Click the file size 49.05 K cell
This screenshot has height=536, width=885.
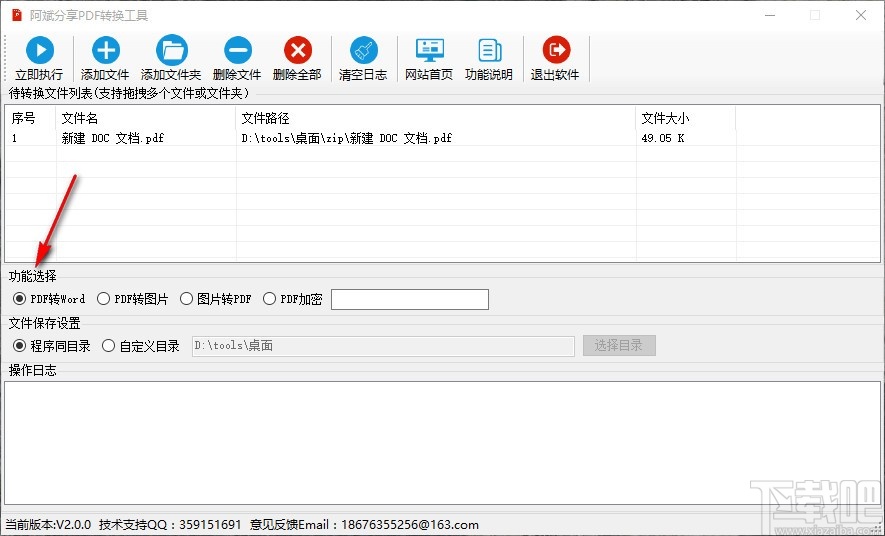[x=663, y=138]
